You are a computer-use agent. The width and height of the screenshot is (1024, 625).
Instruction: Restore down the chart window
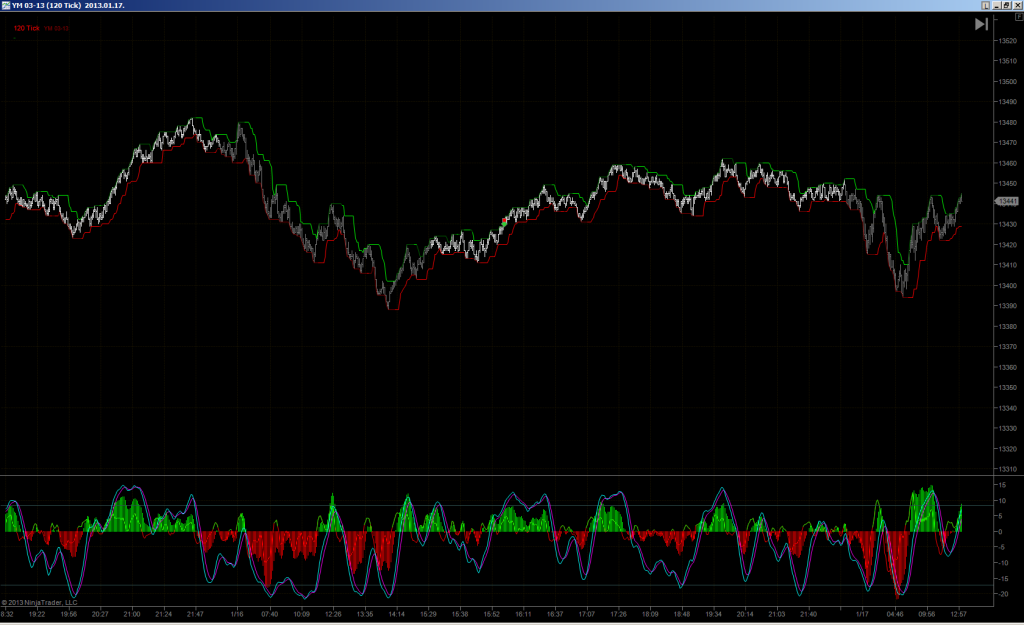pos(1006,5)
